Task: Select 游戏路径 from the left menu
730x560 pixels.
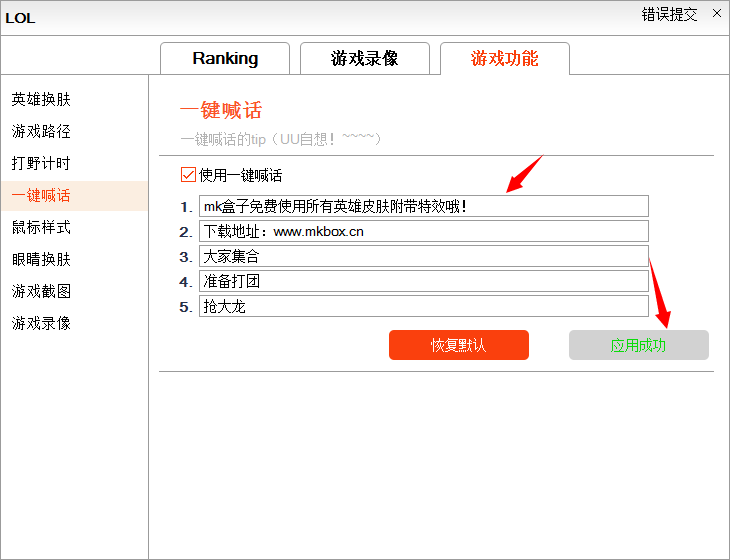Action: pos(41,132)
